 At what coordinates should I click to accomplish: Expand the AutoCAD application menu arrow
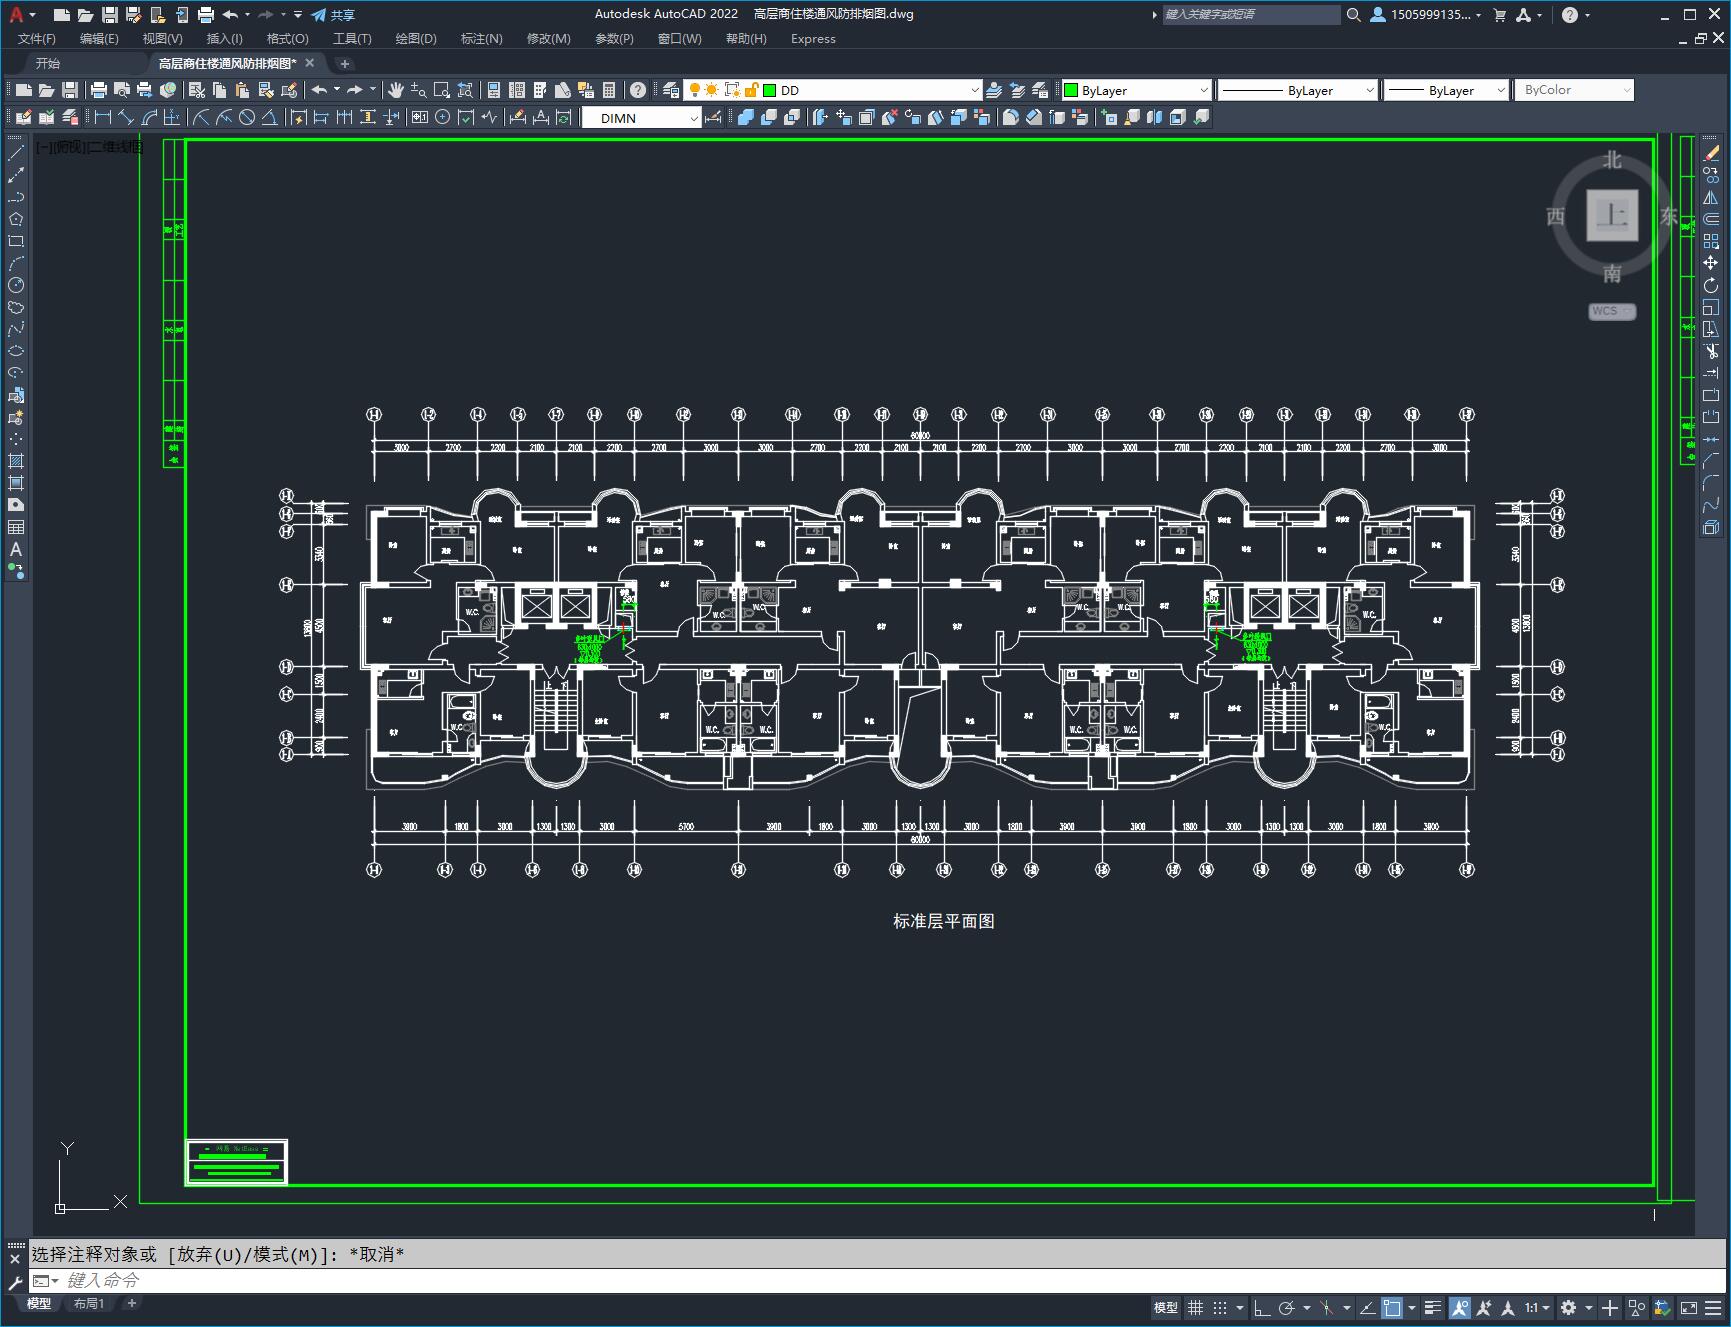point(33,15)
